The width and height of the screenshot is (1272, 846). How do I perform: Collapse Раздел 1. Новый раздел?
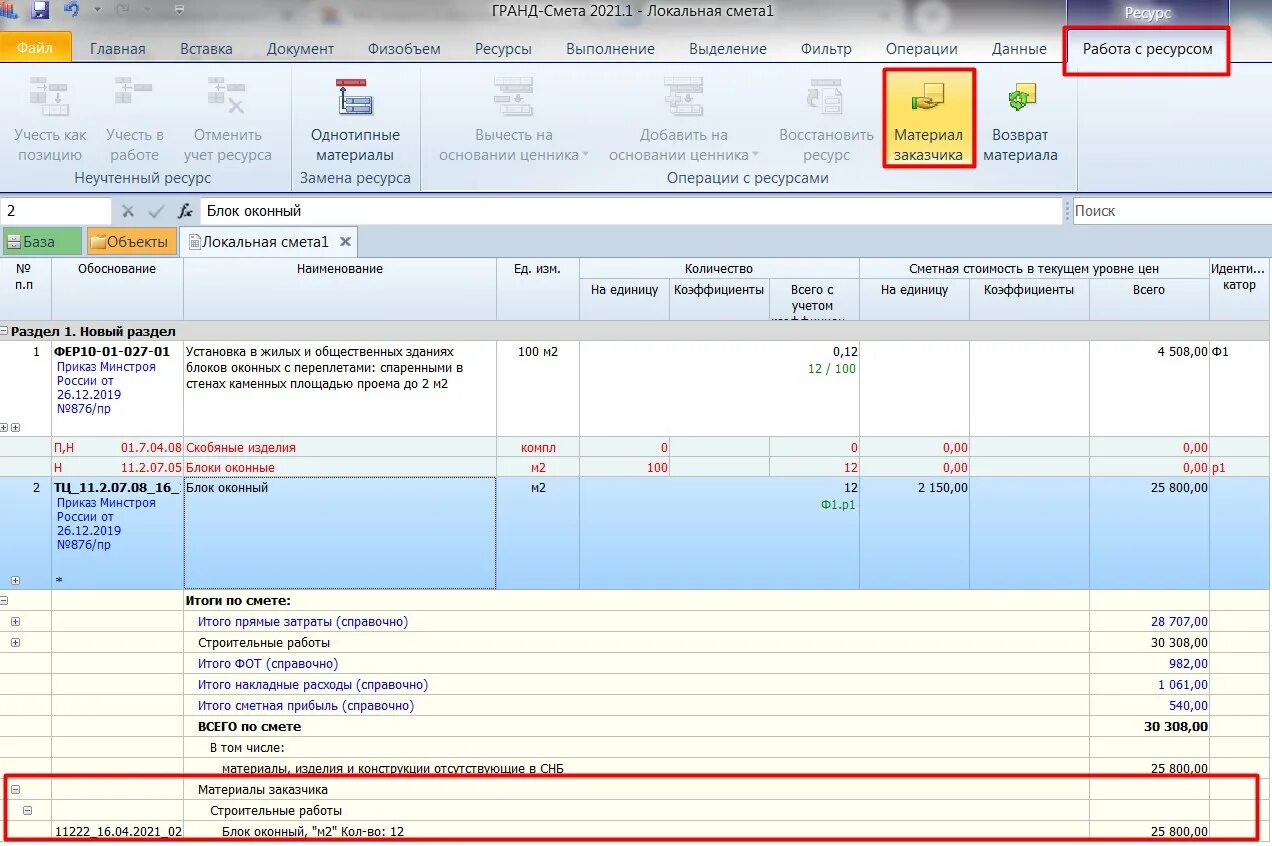coord(5,331)
